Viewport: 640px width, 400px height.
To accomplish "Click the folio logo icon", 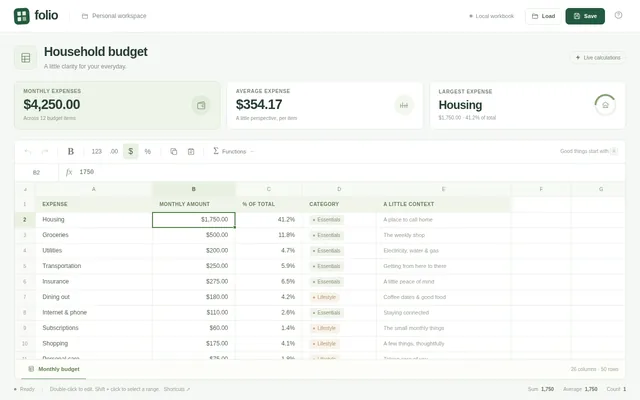I will tap(22, 16).
